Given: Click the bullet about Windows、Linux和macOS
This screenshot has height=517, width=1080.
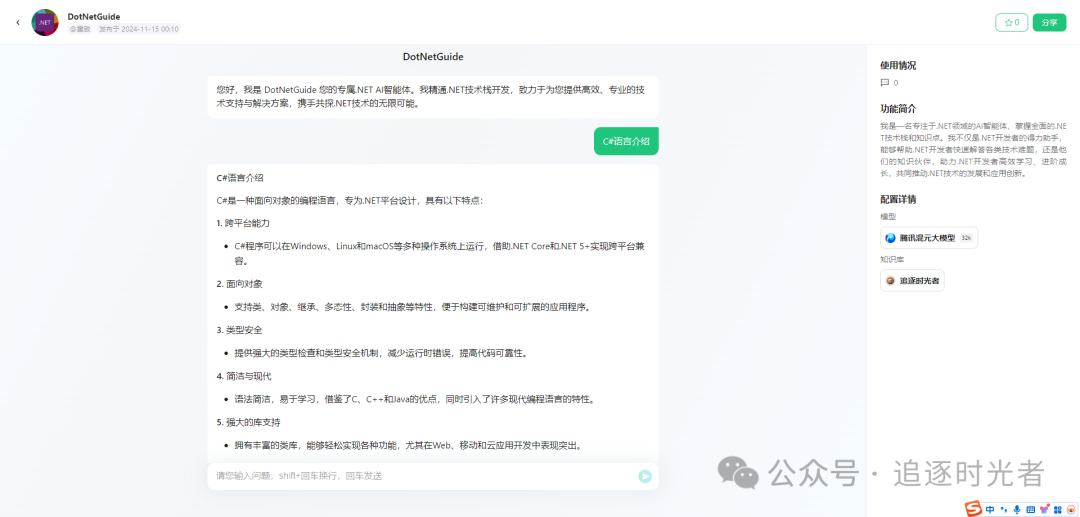Looking at the screenshot, I should click(441, 253).
